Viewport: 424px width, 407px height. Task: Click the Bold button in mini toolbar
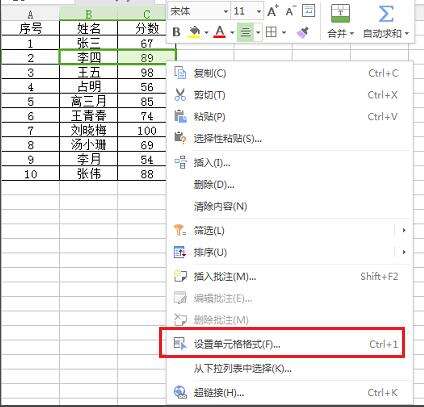(x=176, y=32)
